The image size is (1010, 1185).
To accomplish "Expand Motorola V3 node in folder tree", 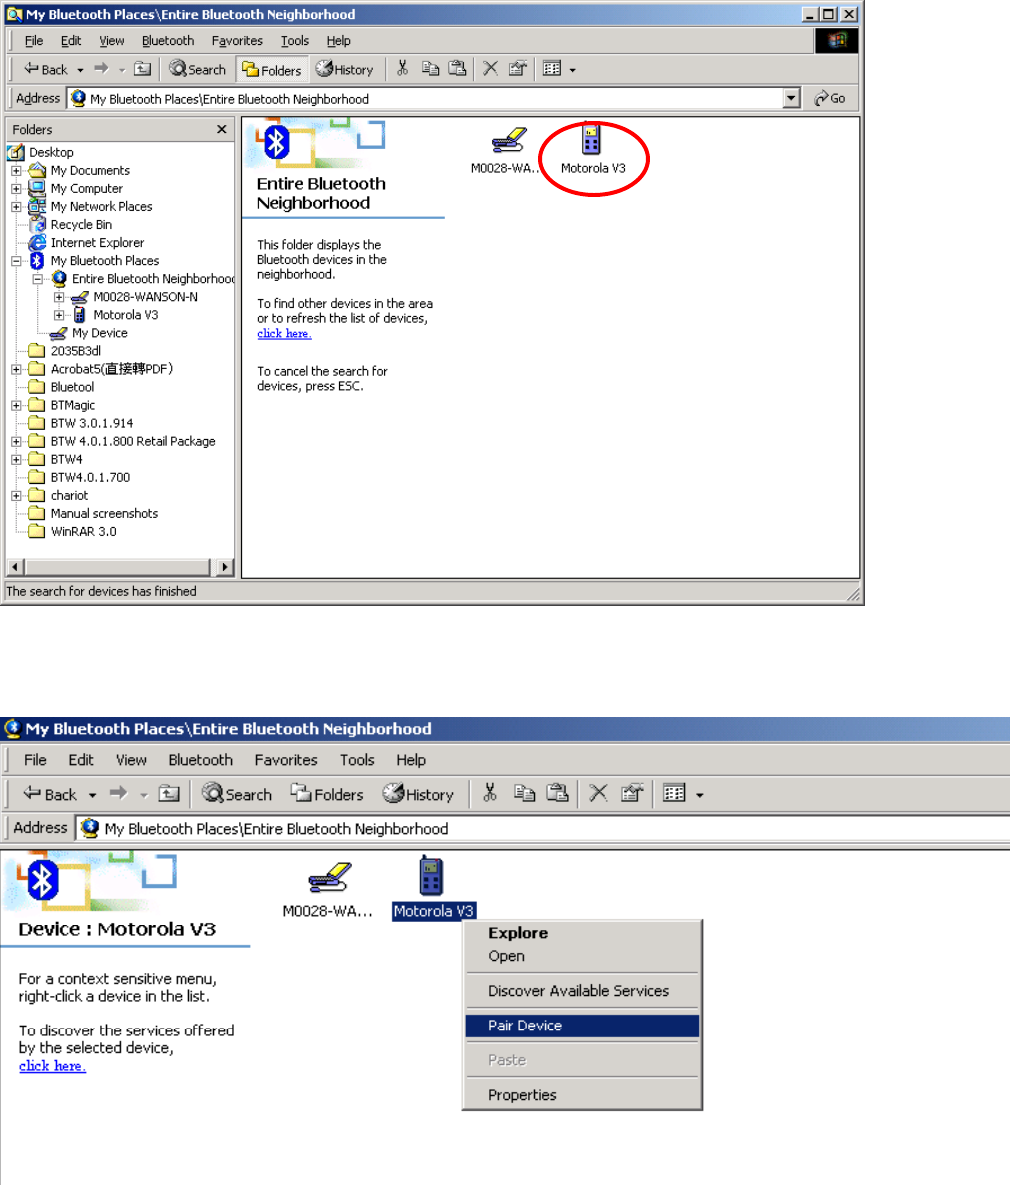I will pyautogui.click(x=58, y=315).
